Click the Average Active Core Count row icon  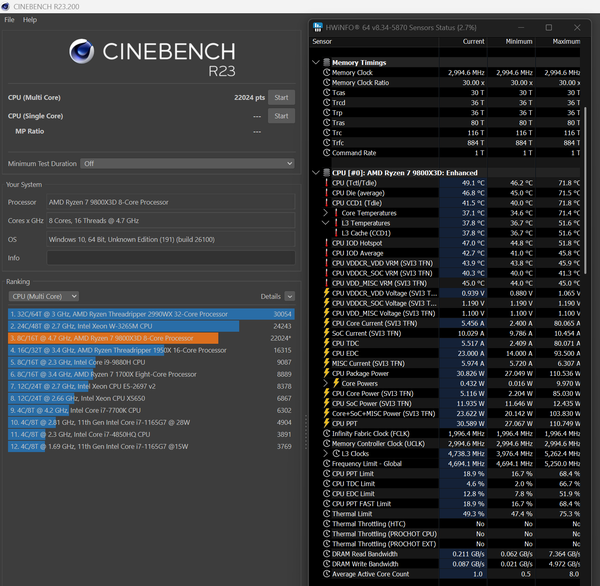click(326, 574)
